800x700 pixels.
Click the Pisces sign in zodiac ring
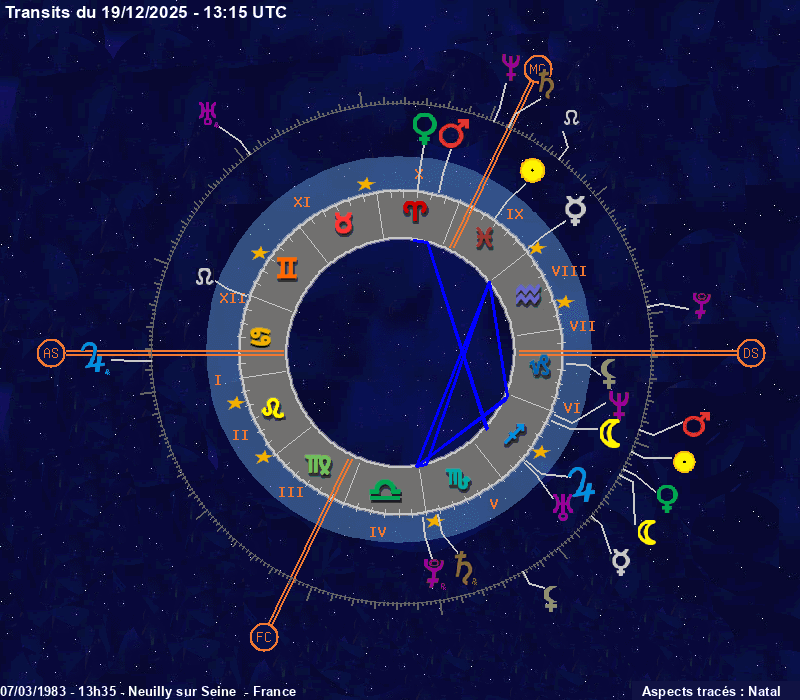pyautogui.click(x=484, y=238)
